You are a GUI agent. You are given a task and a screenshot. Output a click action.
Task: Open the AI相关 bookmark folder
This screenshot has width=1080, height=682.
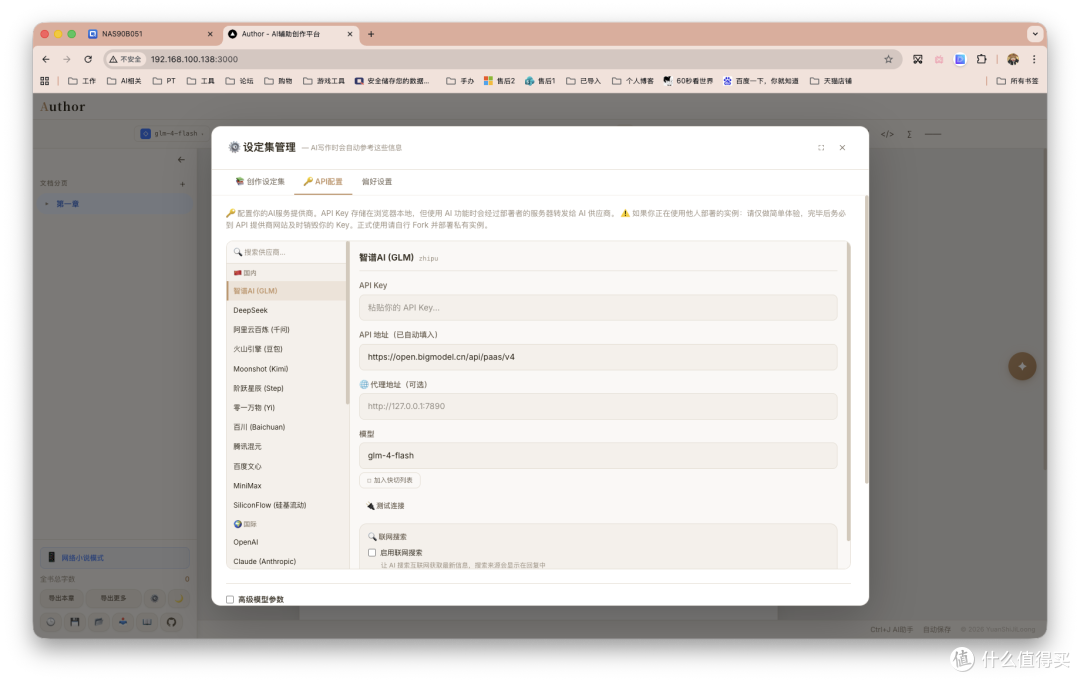(x=124, y=81)
